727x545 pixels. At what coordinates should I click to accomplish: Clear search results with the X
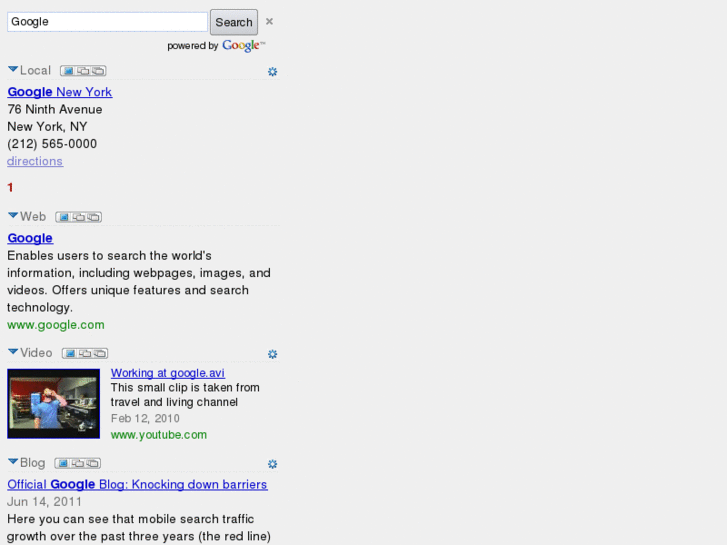point(269,21)
